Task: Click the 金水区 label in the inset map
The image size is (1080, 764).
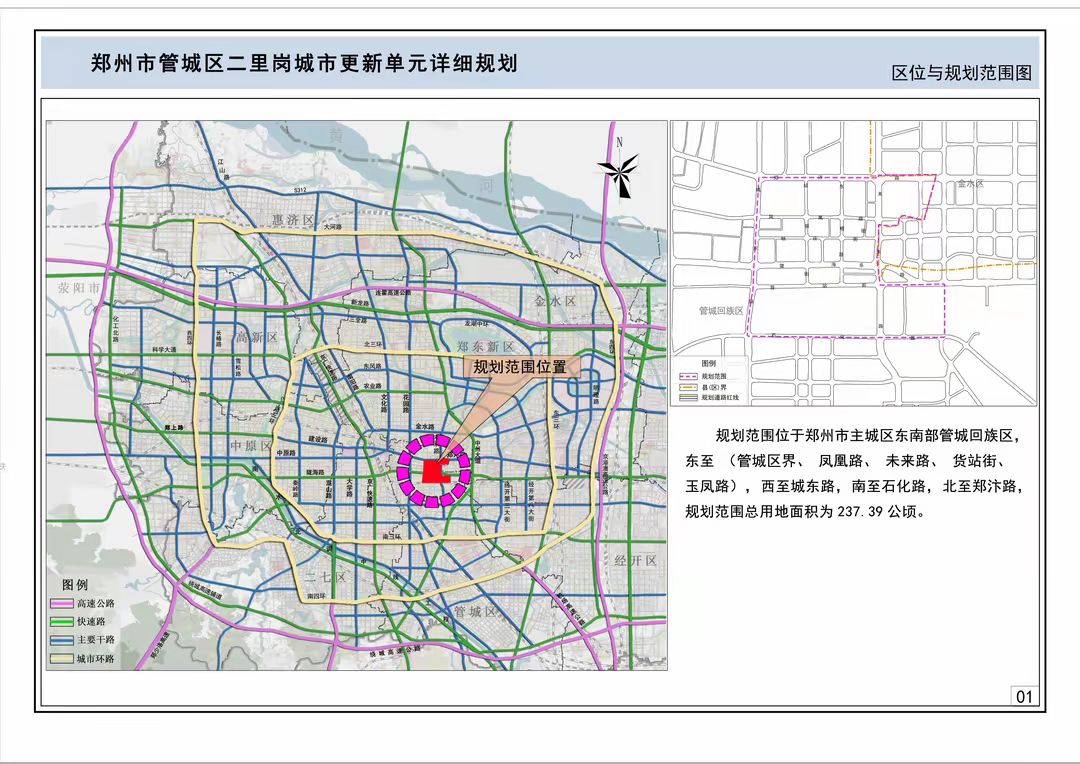Action: [x=970, y=184]
